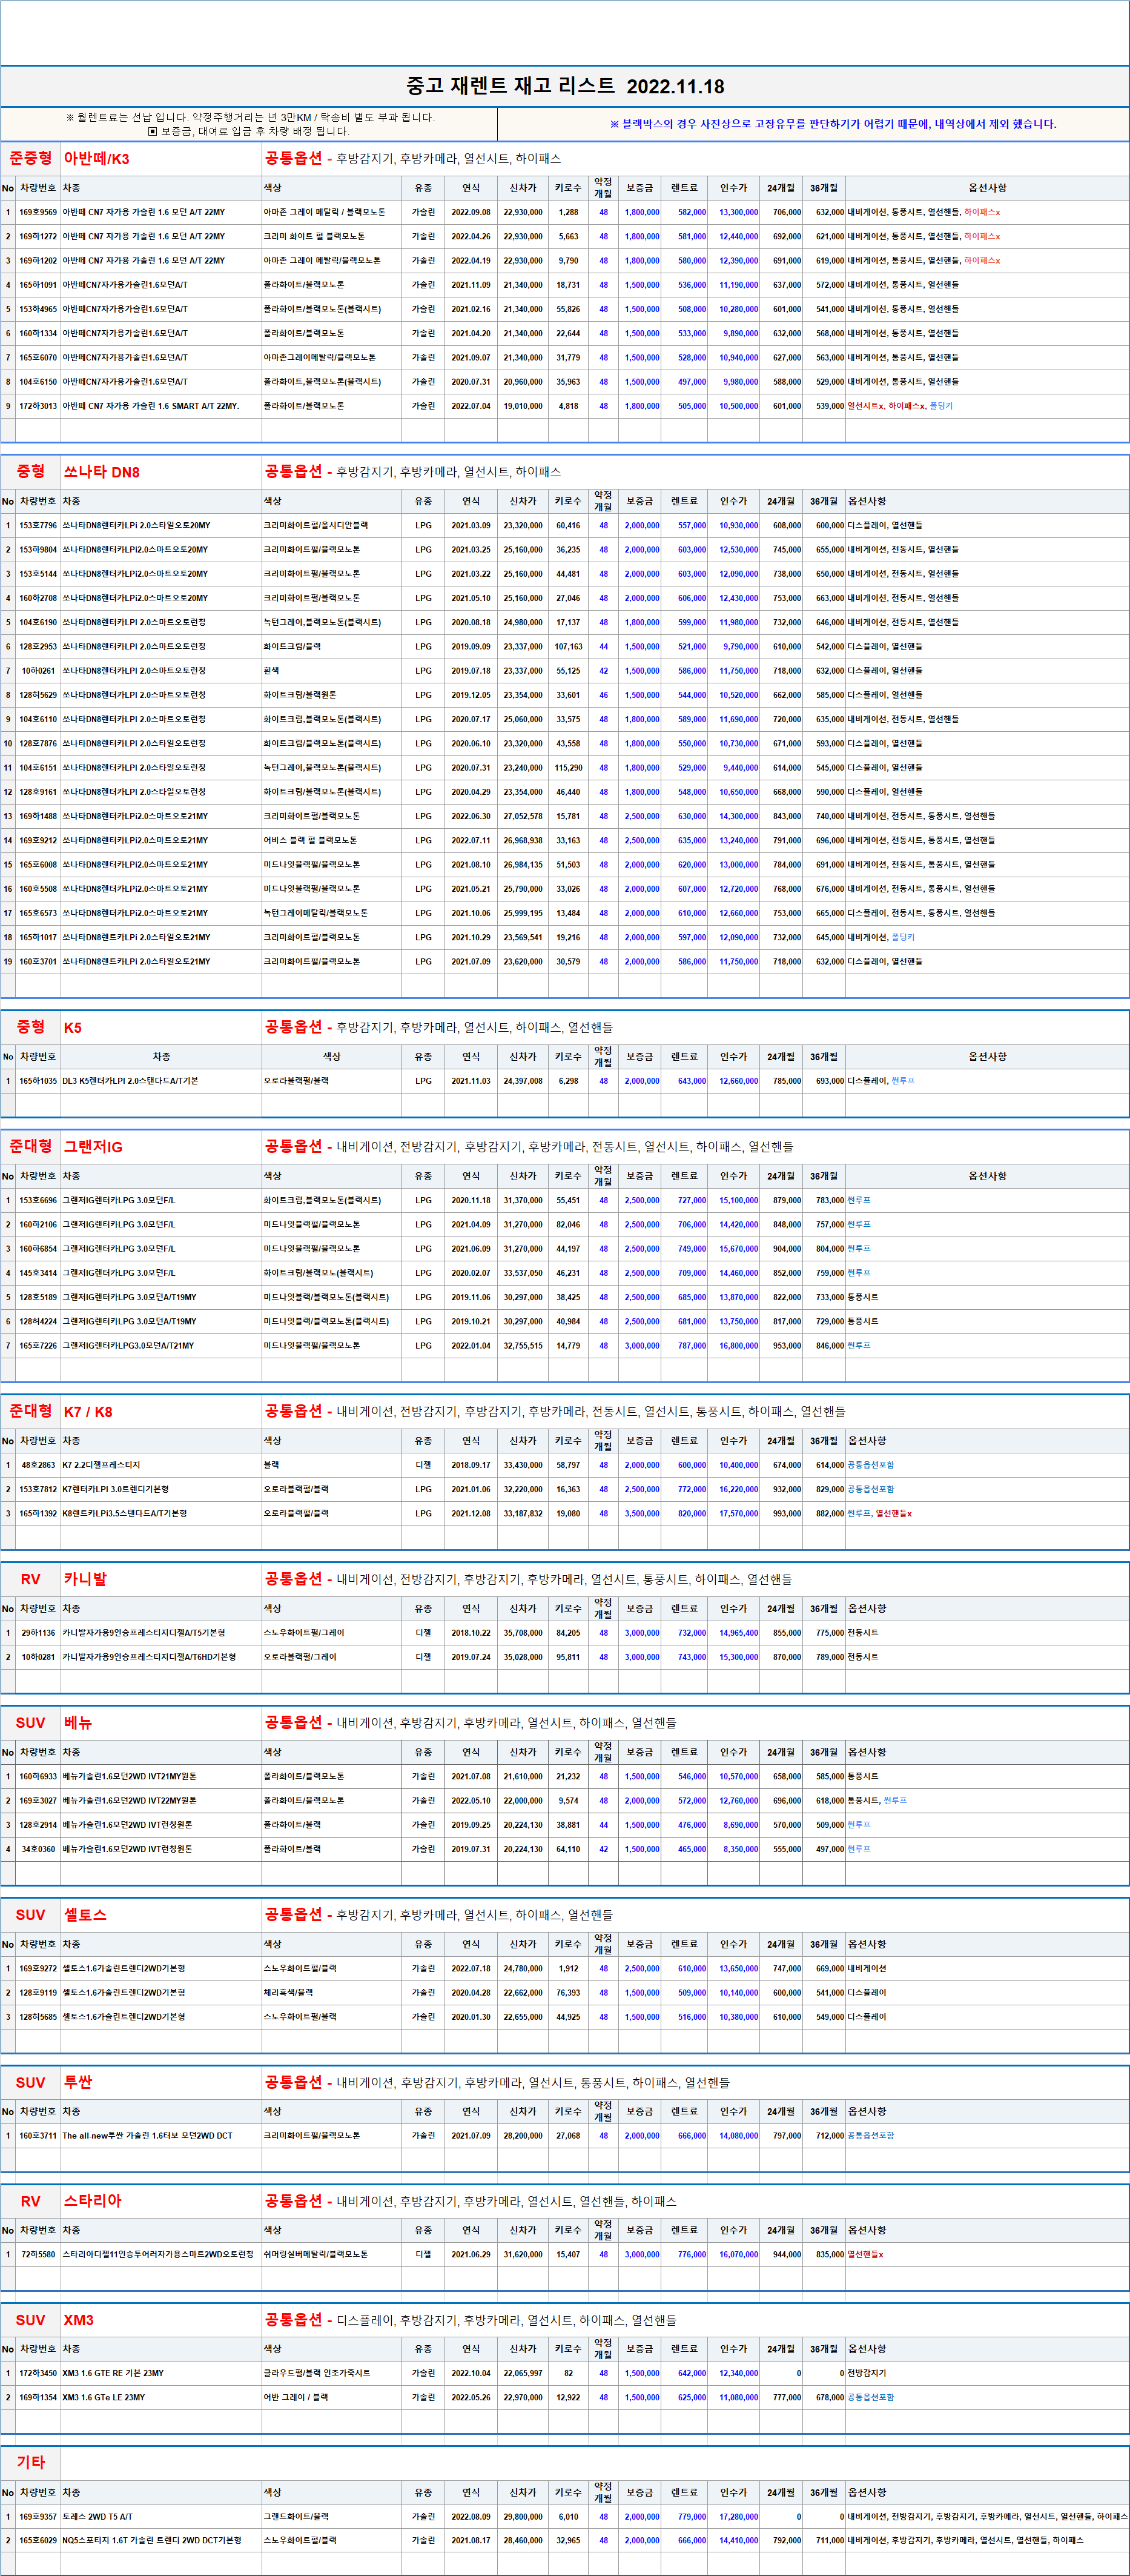The height and width of the screenshot is (2576, 1130).
Task: Select plate number cell 153호7812
Action: pyautogui.click(x=38, y=1489)
